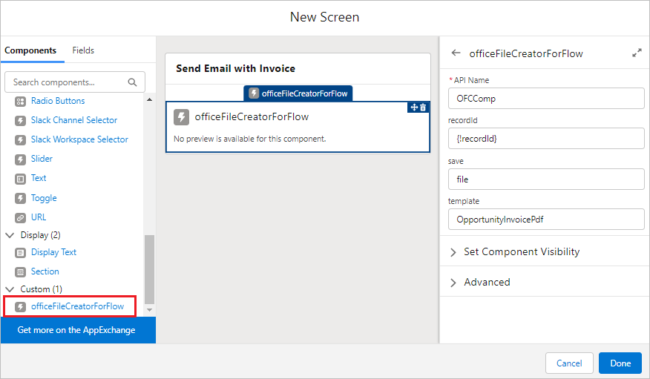Click the move handle icon on canvas component

coord(414,107)
